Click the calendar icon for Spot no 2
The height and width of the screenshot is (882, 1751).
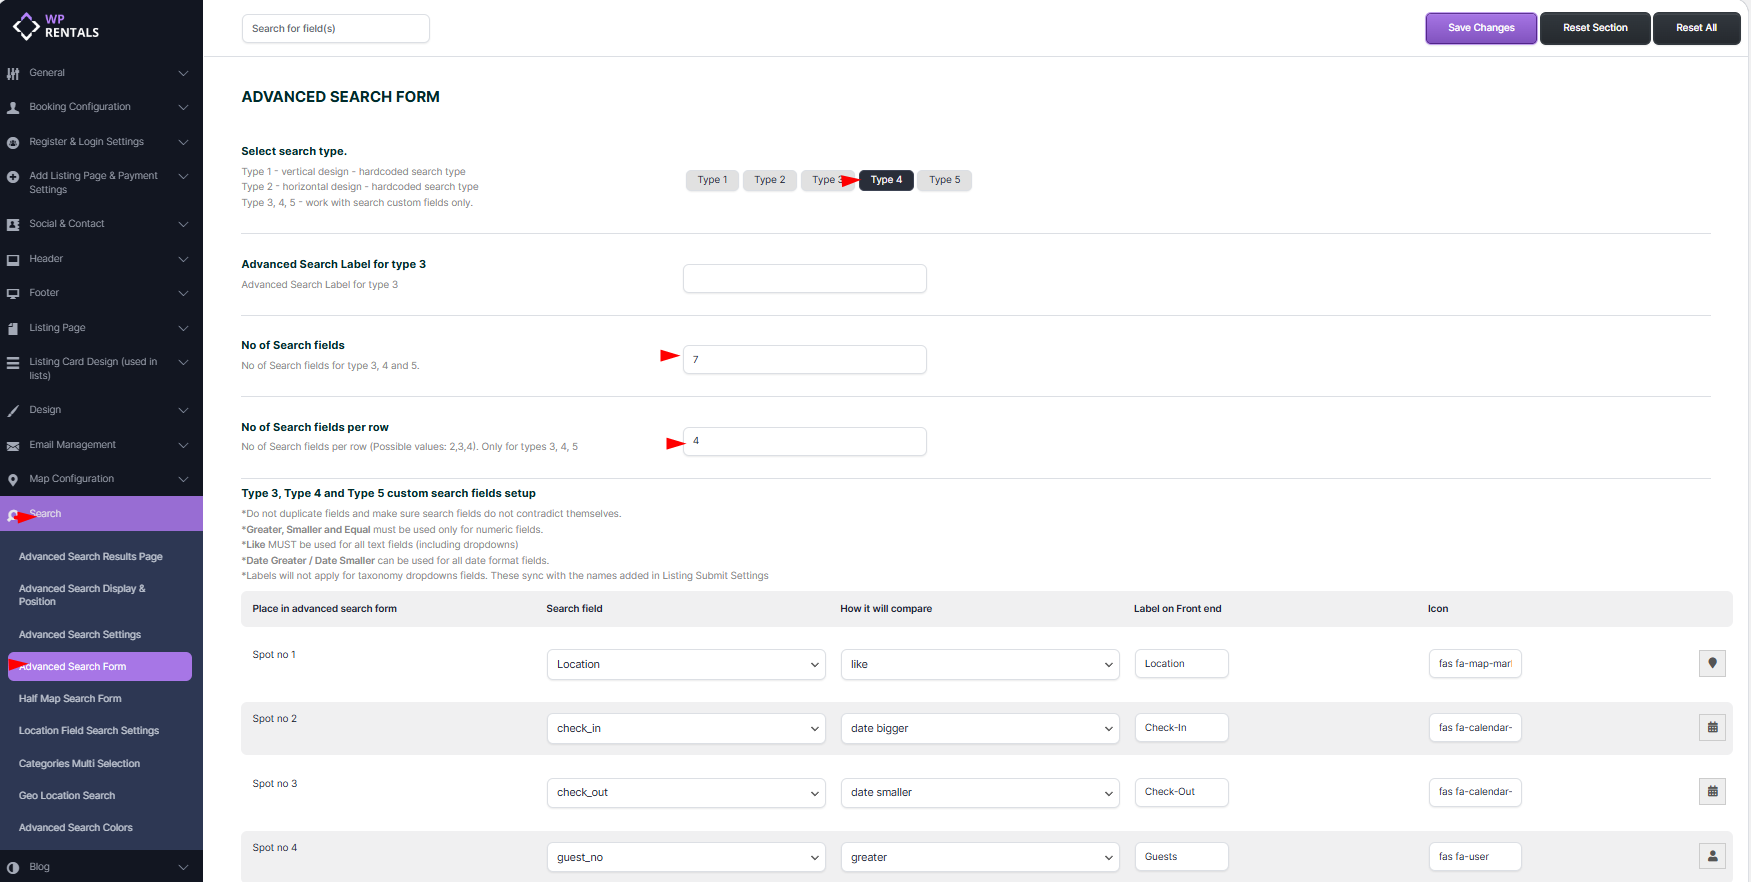click(1712, 728)
